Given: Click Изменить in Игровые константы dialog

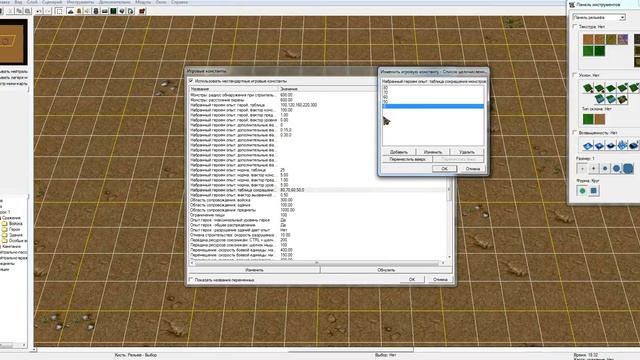Looking at the screenshot, I should pos(254,270).
